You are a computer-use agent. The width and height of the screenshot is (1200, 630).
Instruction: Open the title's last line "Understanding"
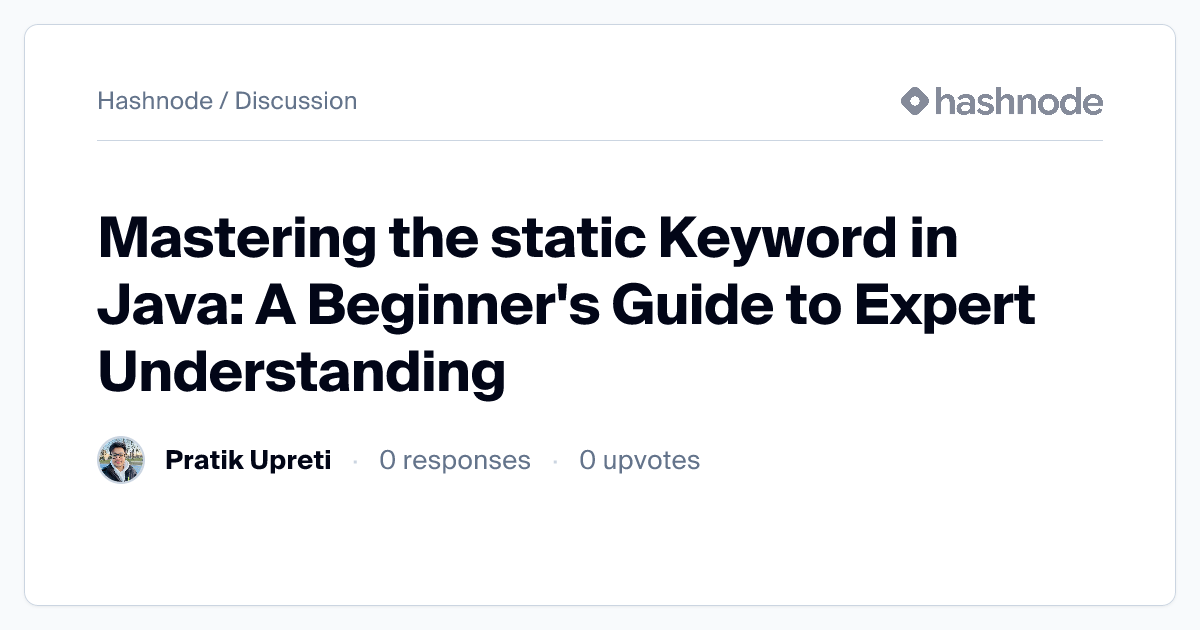[x=301, y=372]
